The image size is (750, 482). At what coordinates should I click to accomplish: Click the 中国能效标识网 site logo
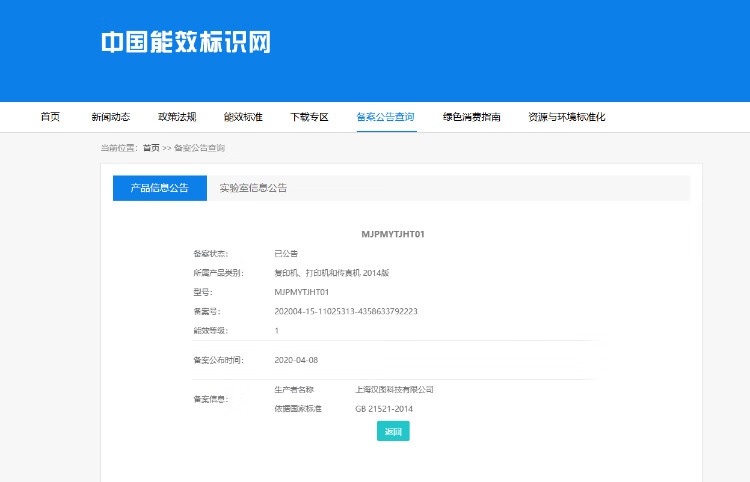tap(185, 42)
